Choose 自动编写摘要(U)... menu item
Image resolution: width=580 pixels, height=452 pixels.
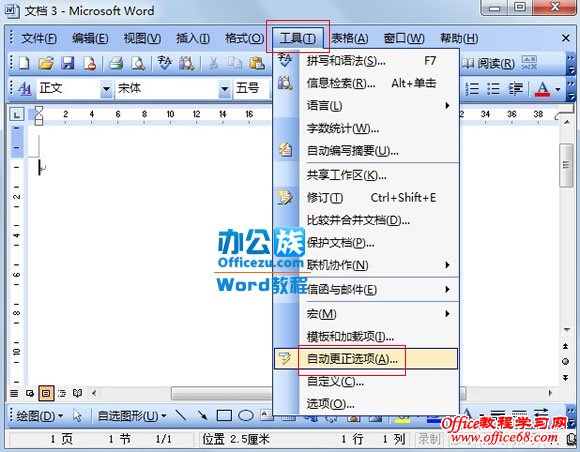click(366, 151)
